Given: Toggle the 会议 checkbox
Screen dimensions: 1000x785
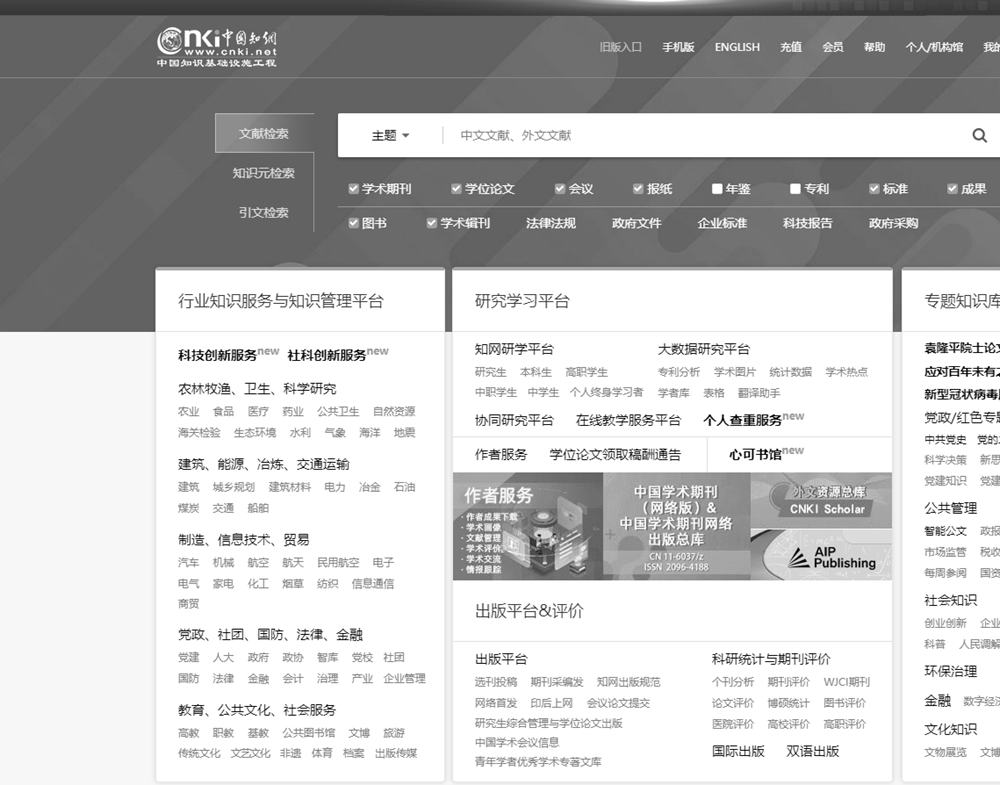Looking at the screenshot, I should click(x=559, y=189).
